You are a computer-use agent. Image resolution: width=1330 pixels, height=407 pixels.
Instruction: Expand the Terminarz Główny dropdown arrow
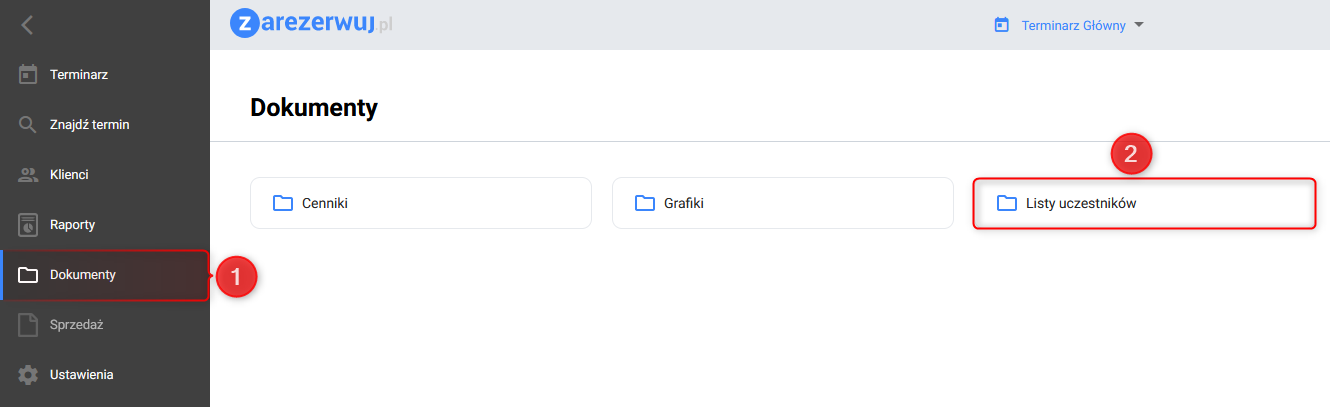click(x=1137, y=25)
